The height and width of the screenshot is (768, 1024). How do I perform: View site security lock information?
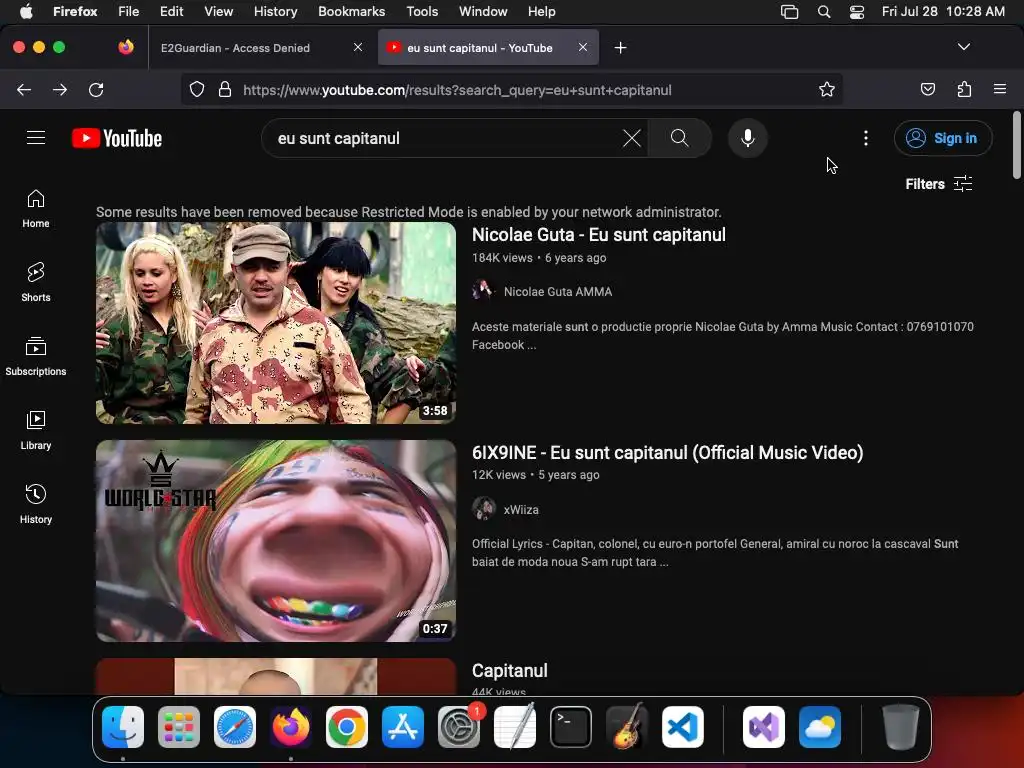225,89
